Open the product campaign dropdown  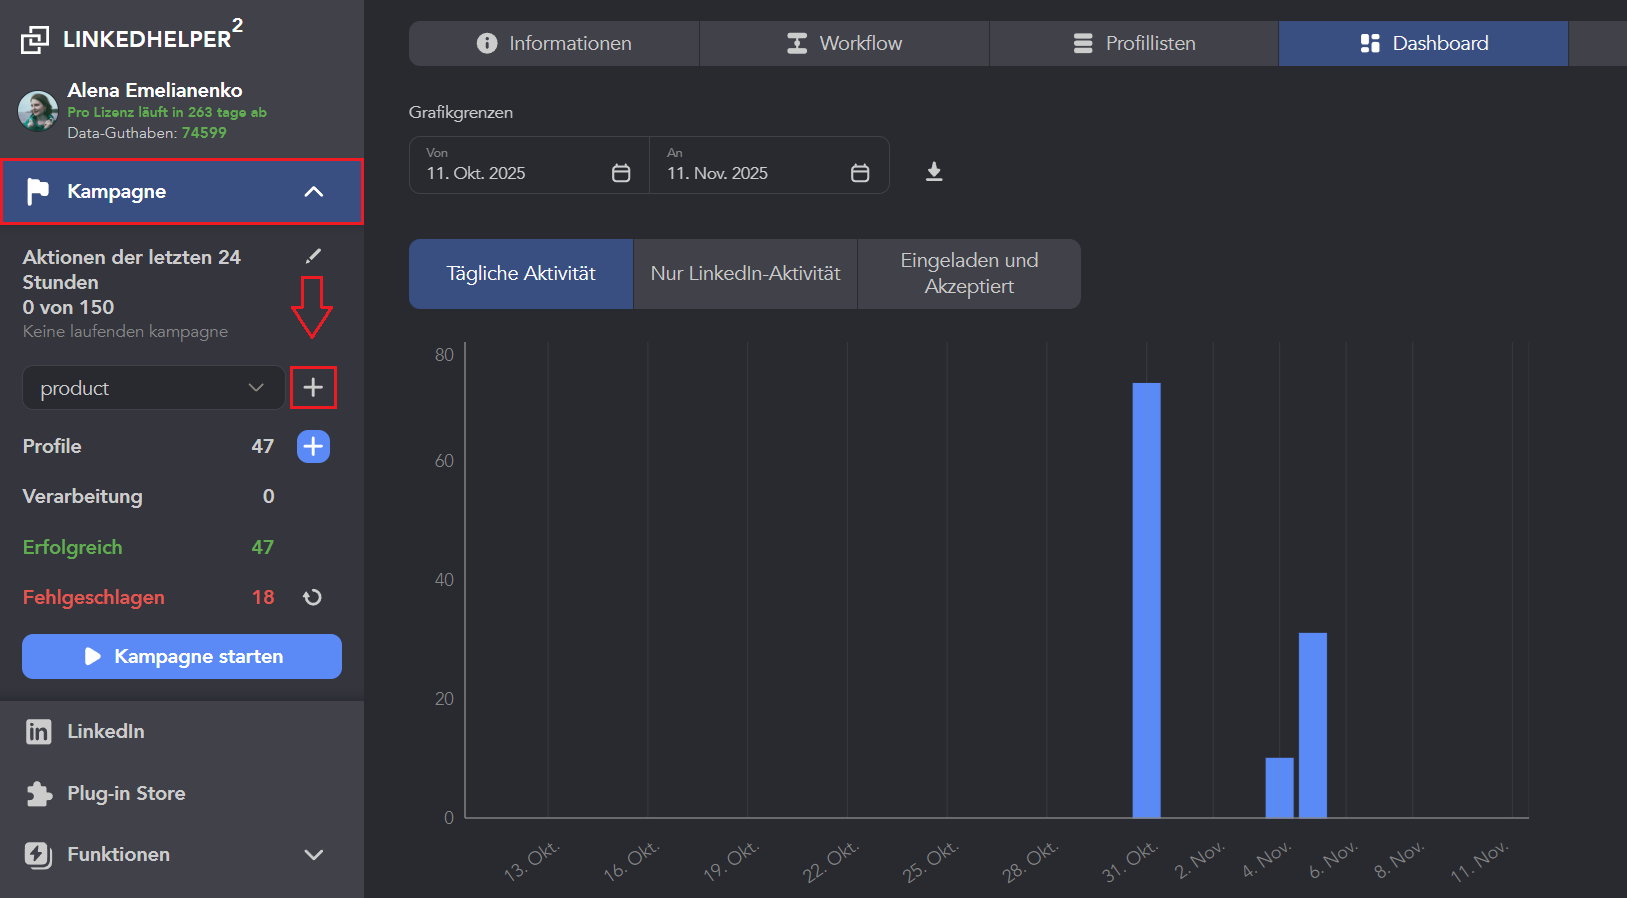pyautogui.click(x=153, y=388)
